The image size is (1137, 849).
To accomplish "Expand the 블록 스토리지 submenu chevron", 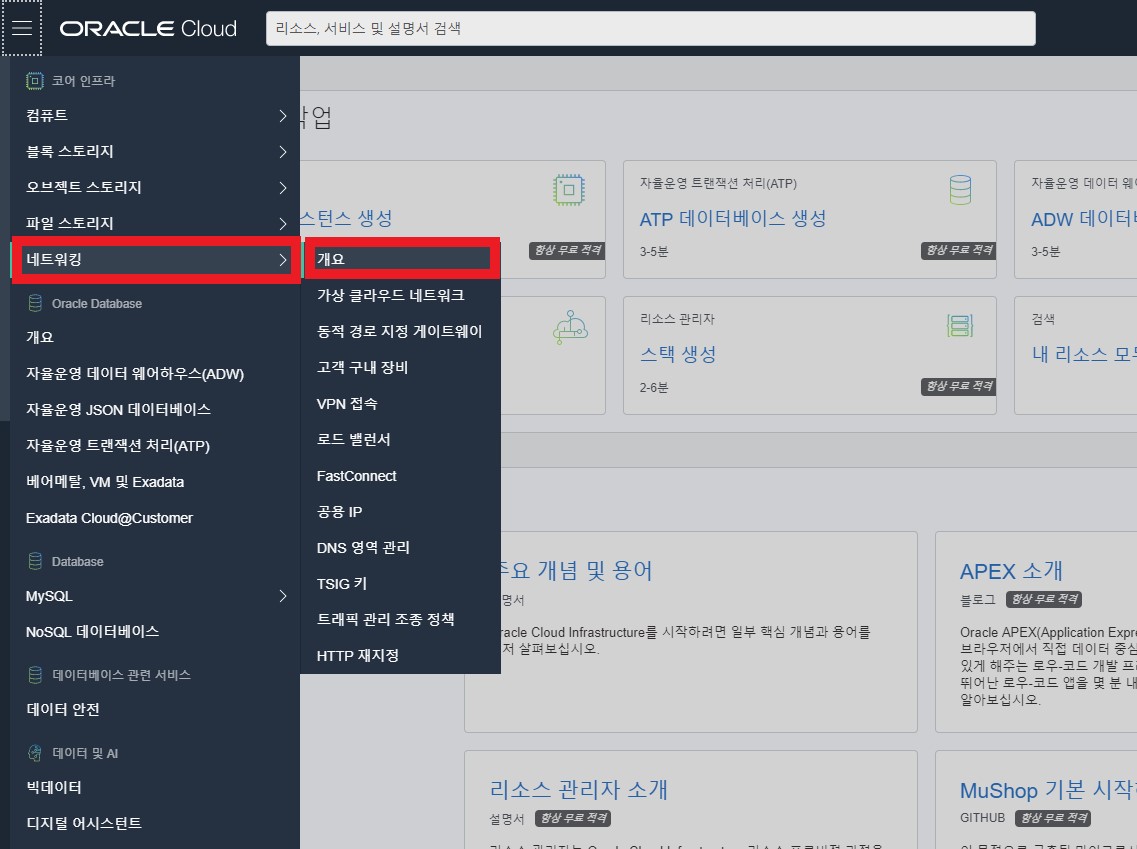I will [283, 152].
